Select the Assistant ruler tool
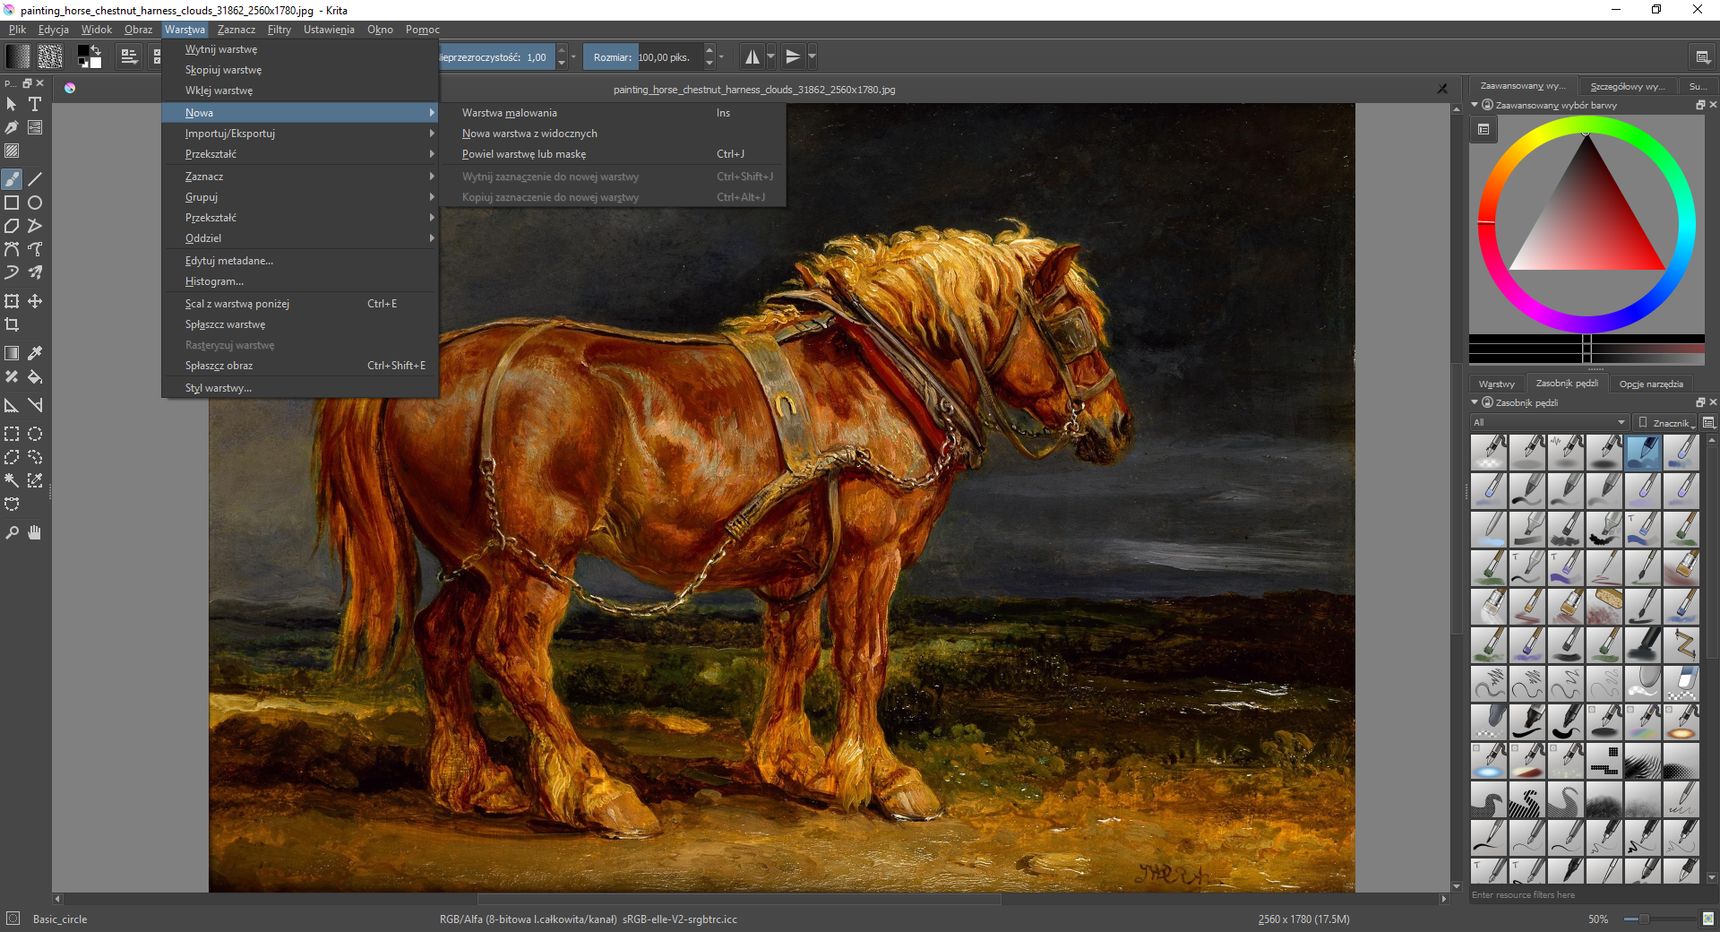The image size is (1720, 932). tap(12, 405)
